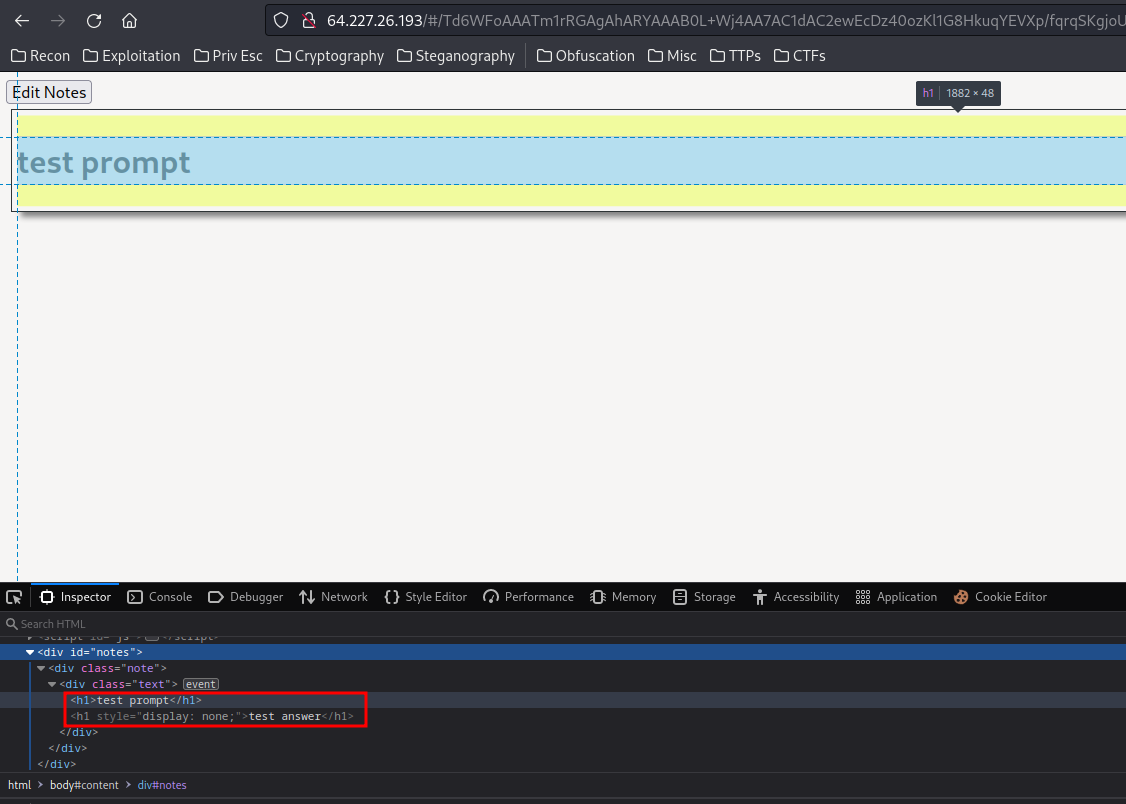Open the Misc bookmarks folder
1126x804 pixels.
[x=672, y=56]
